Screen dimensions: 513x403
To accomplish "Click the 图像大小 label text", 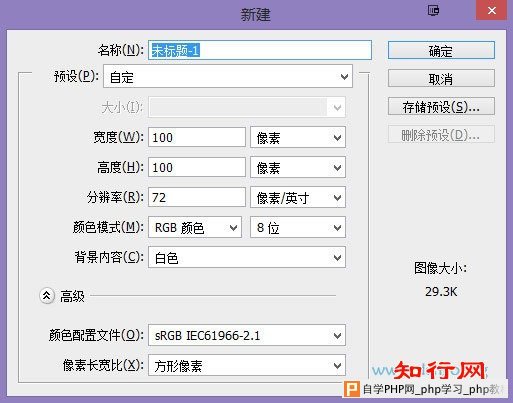I will click(x=440, y=268).
